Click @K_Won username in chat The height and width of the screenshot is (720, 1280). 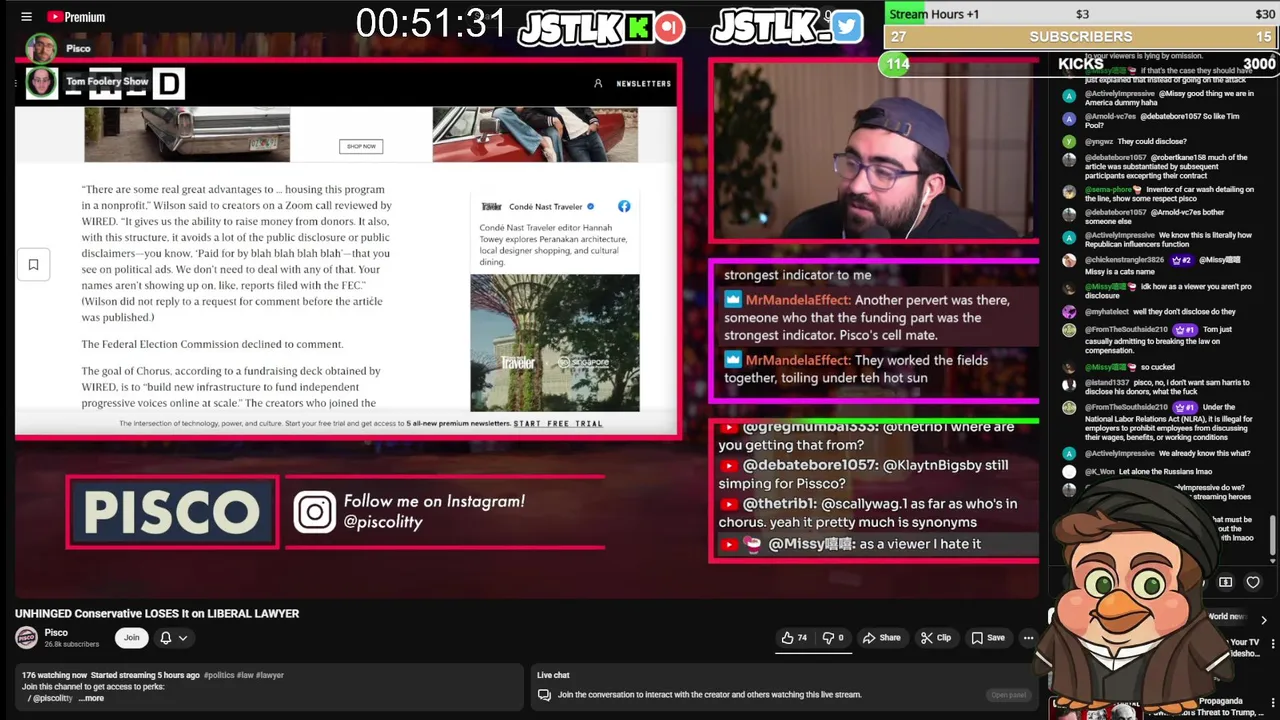pos(1100,471)
